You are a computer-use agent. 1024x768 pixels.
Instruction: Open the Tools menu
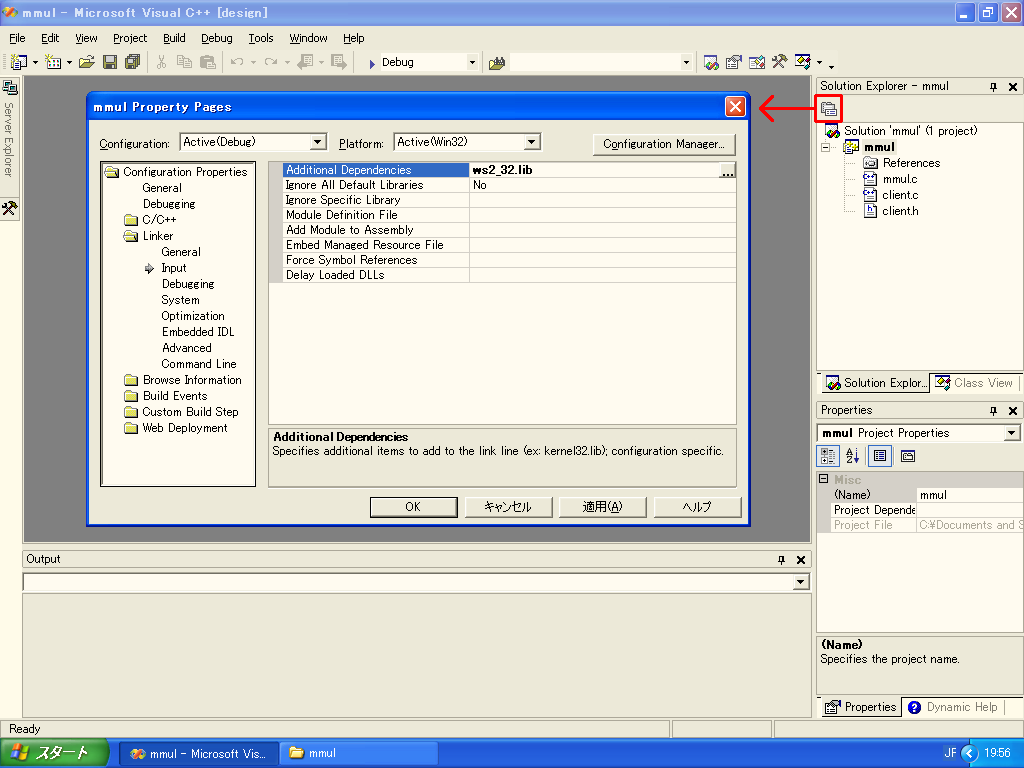261,39
